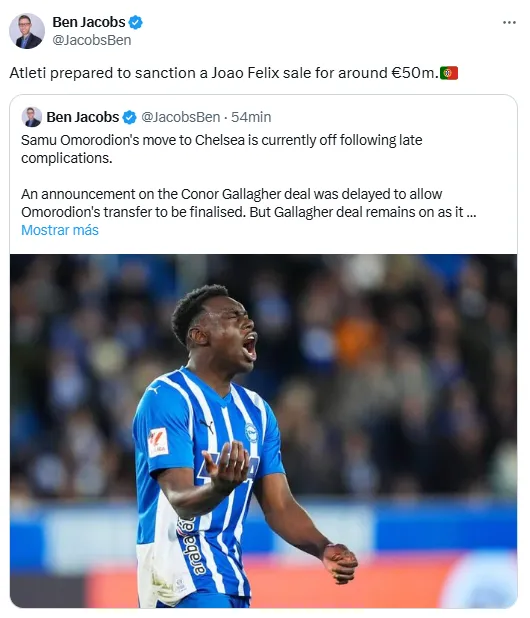Open the Omorodion photo in quoted tweet

pos(263,431)
